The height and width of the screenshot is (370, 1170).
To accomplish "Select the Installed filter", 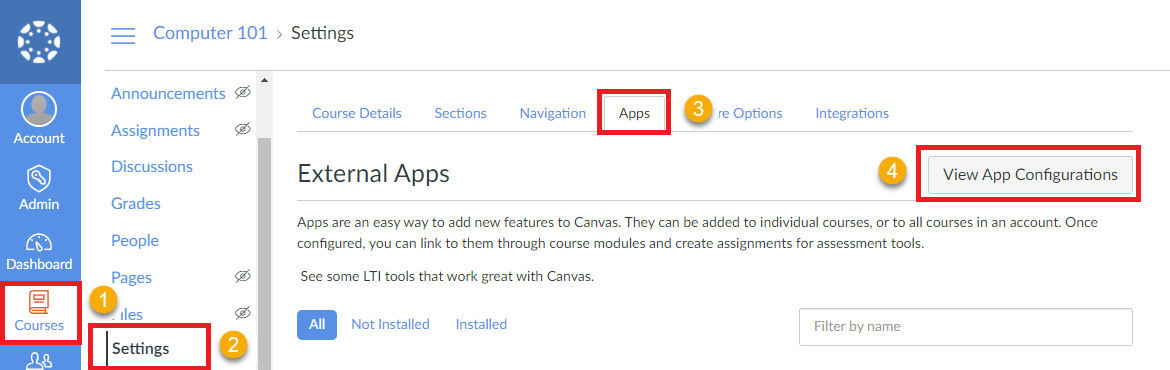I will [481, 324].
